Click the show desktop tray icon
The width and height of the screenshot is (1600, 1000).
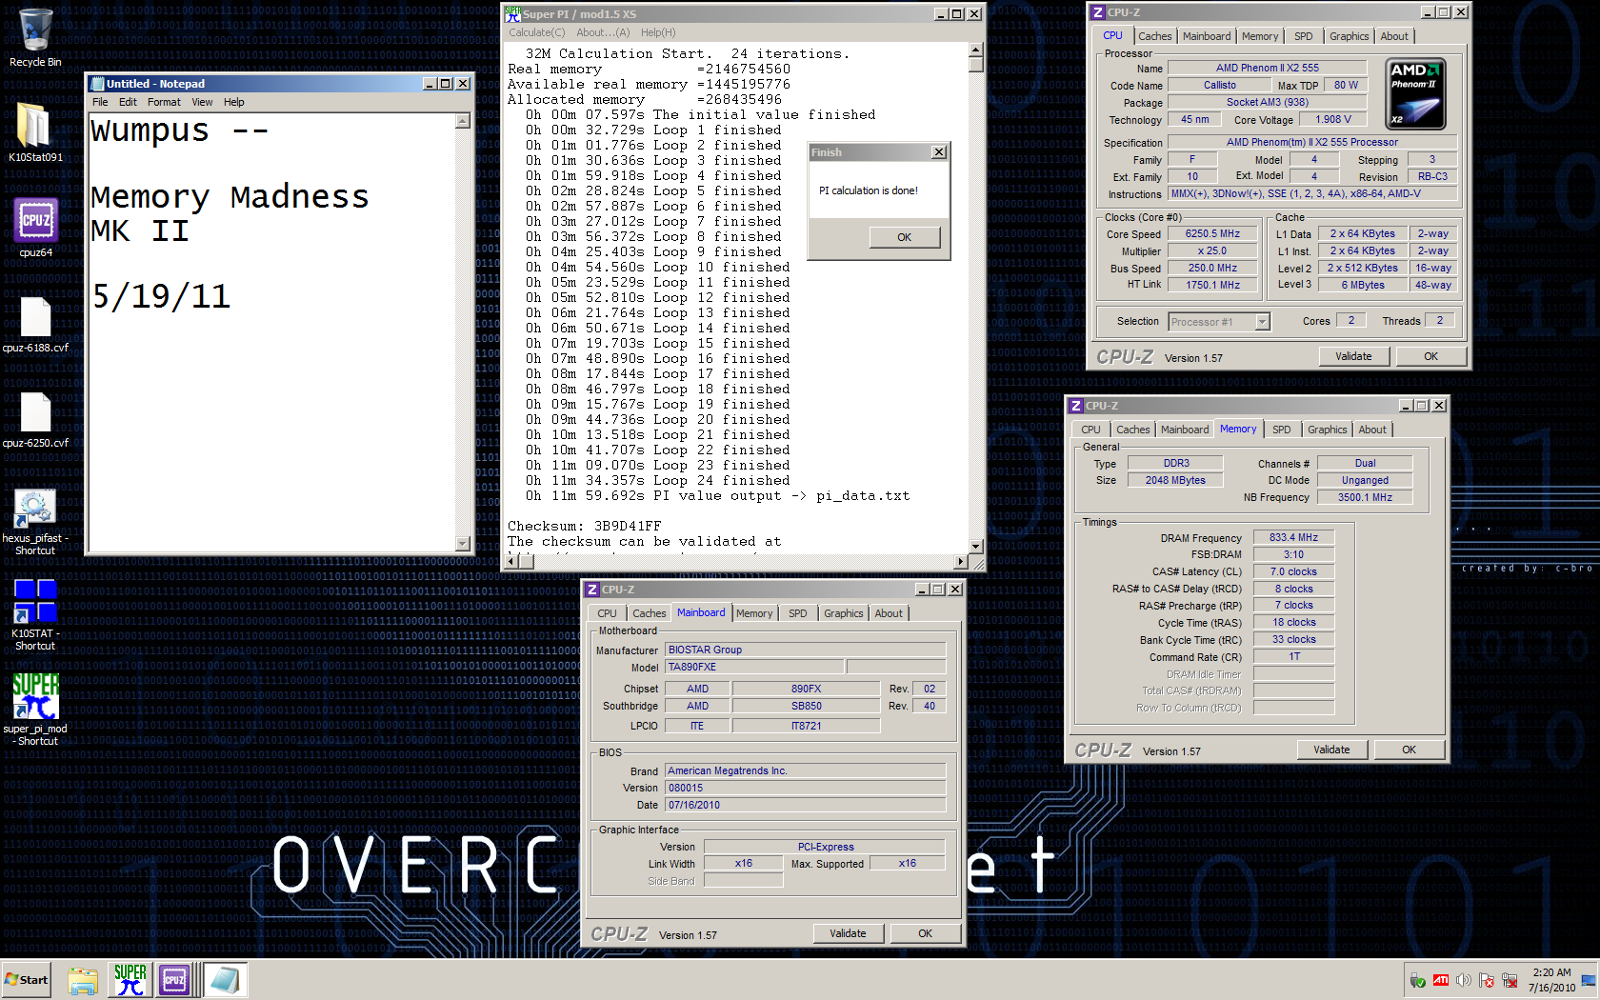(1589, 980)
